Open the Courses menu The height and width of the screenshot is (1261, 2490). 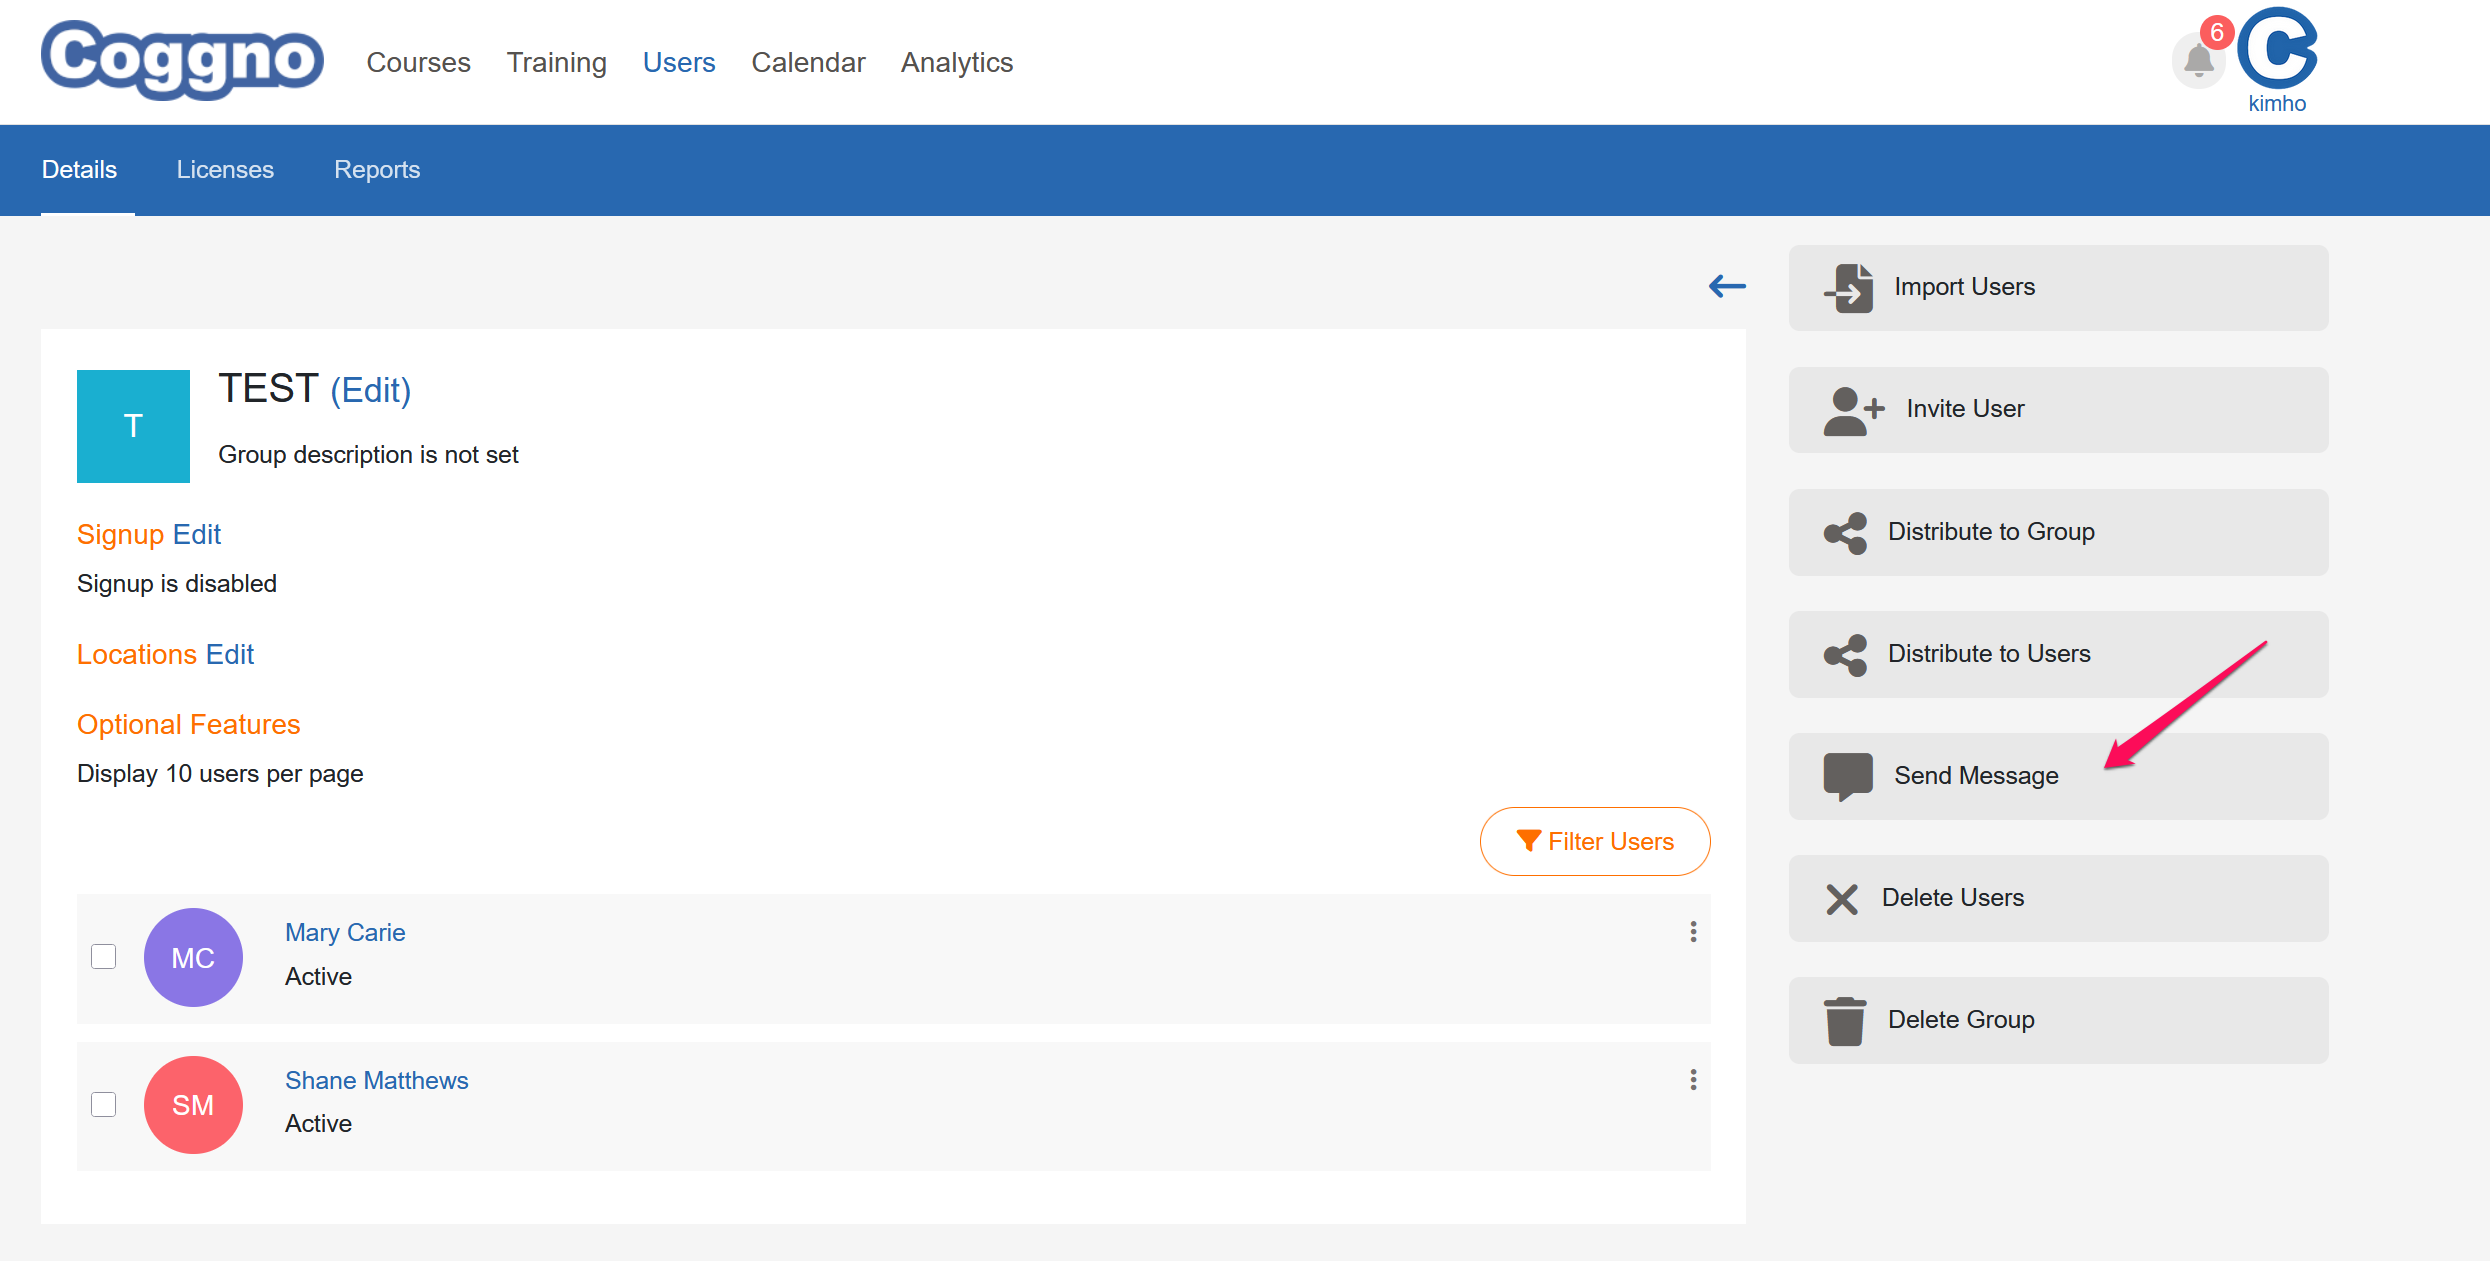point(418,62)
